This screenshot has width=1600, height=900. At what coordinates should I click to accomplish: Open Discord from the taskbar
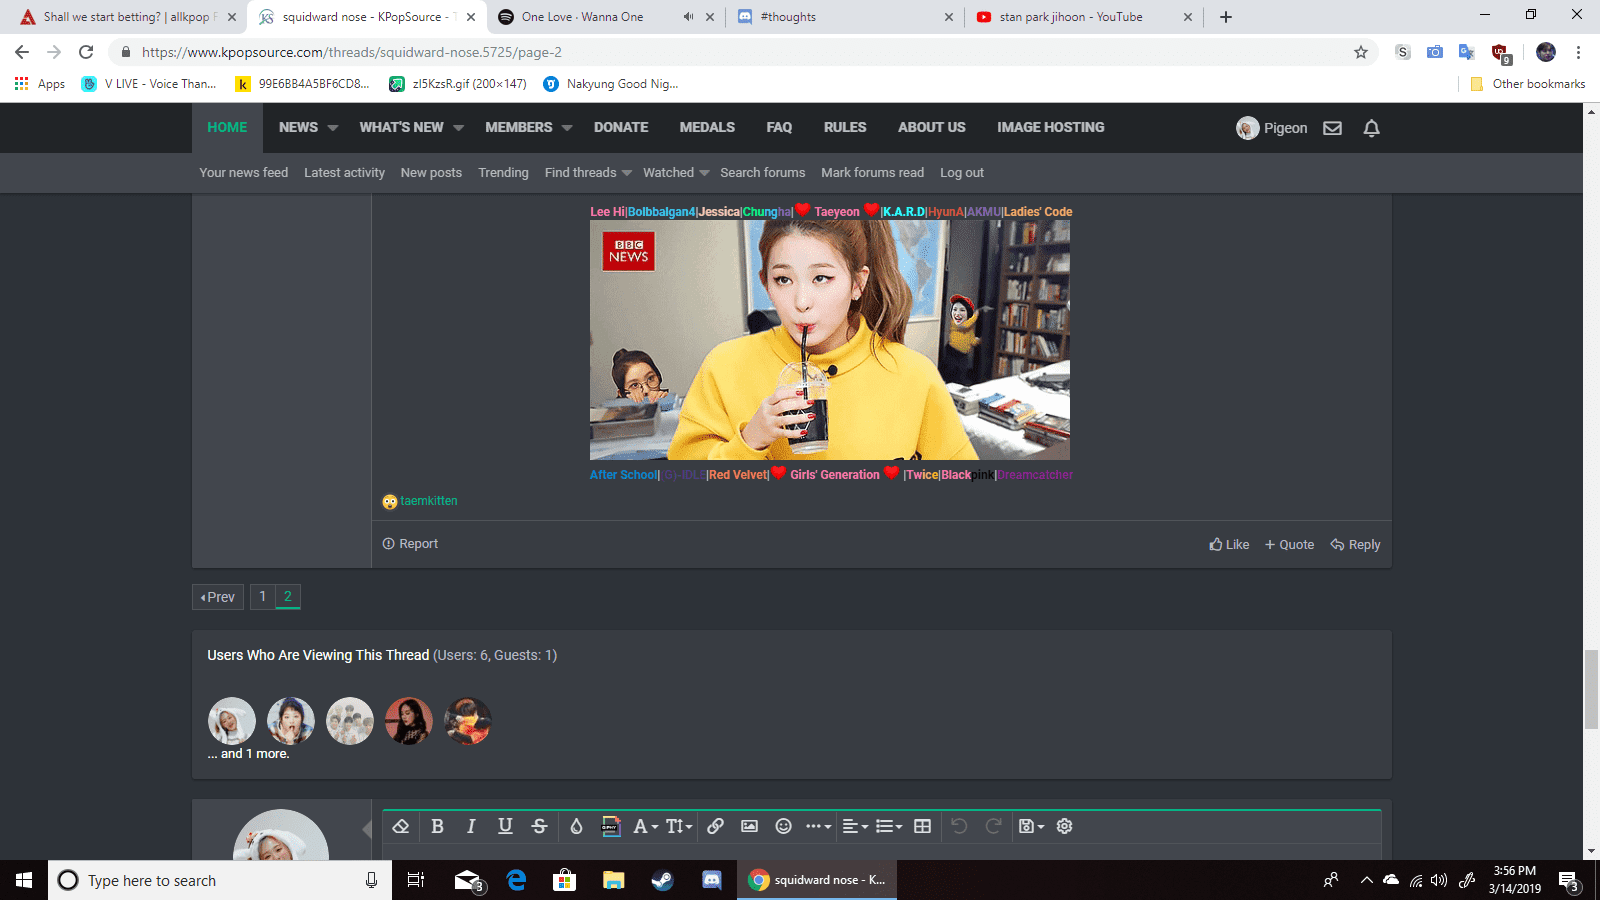pos(712,880)
